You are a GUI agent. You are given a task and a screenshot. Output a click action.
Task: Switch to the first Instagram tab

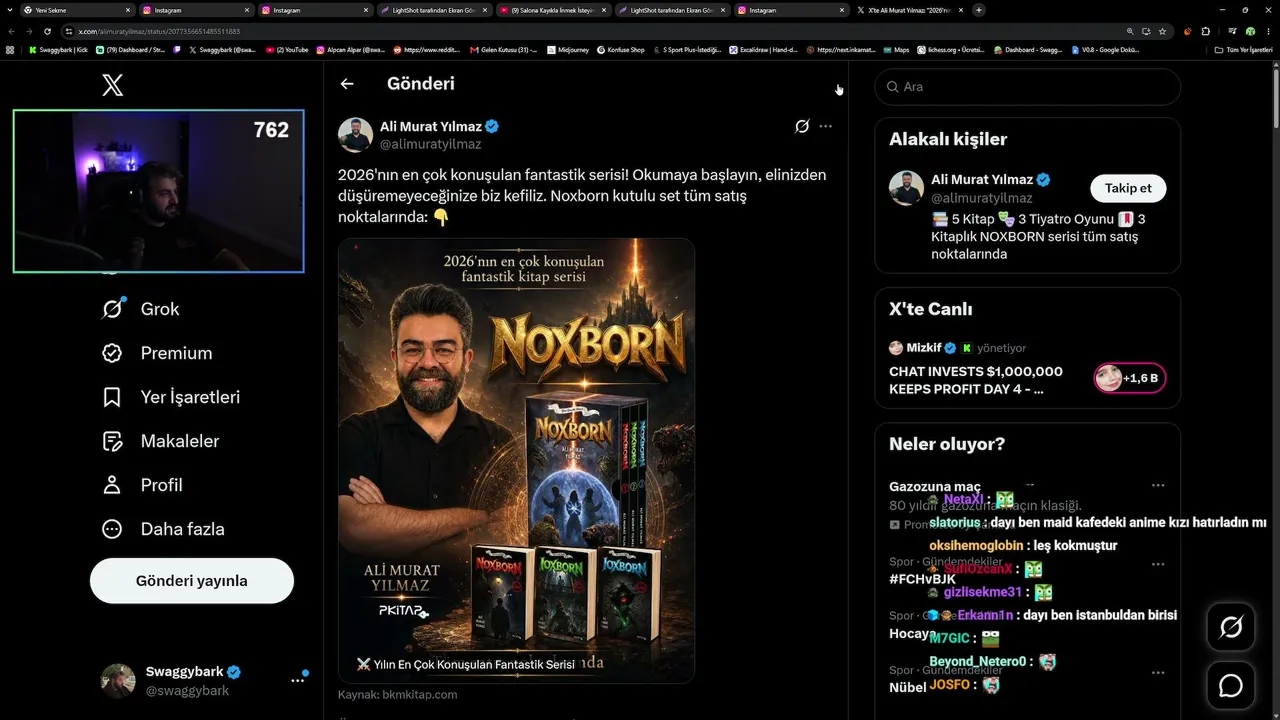(x=197, y=10)
